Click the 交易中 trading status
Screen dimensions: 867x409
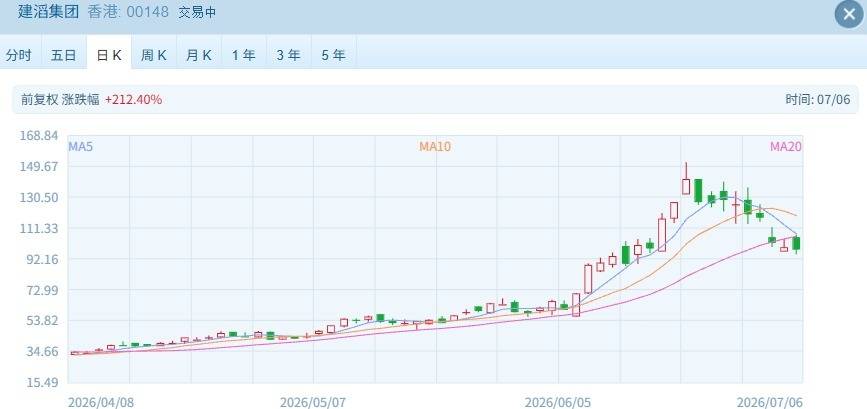pos(196,13)
